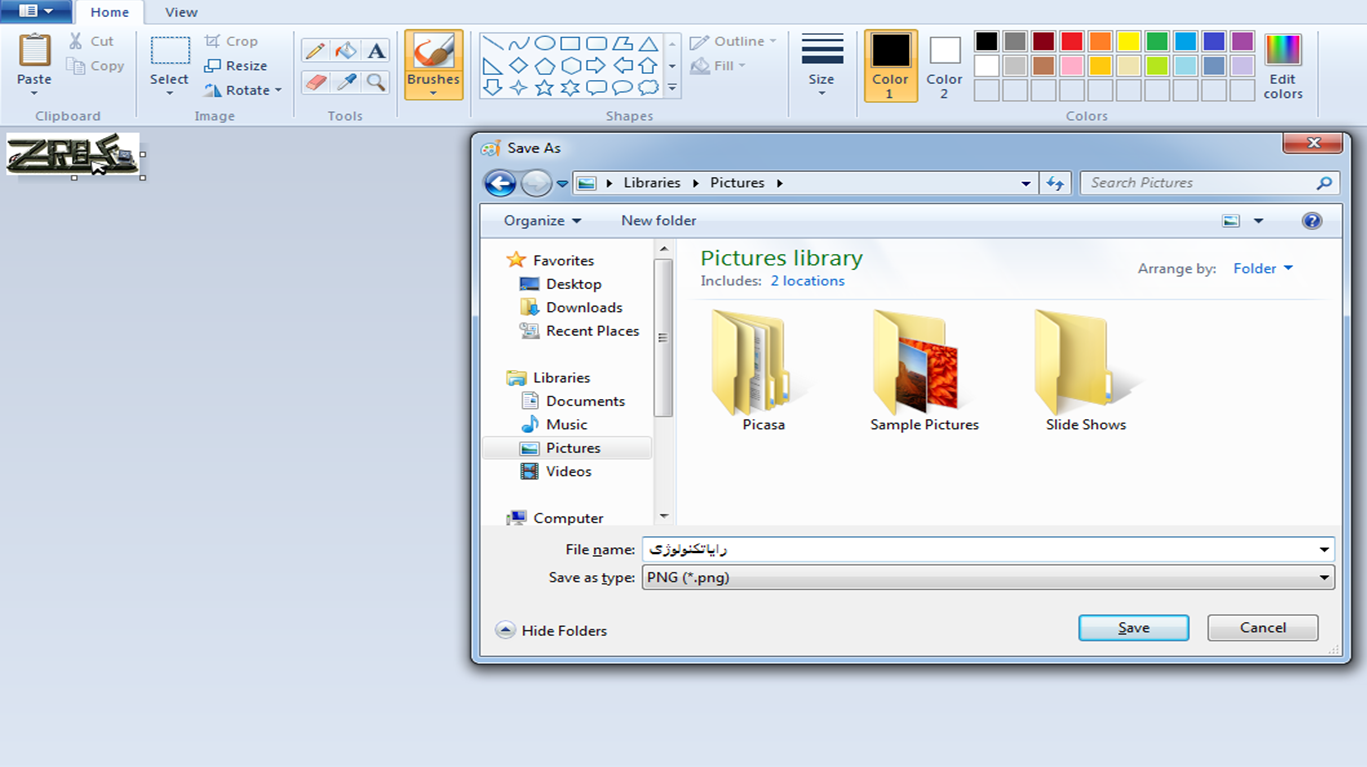The width and height of the screenshot is (1367, 767).
Task: Expand the Arrange by Folder dropdown
Action: pyautogui.click(x=1263, y=268)
